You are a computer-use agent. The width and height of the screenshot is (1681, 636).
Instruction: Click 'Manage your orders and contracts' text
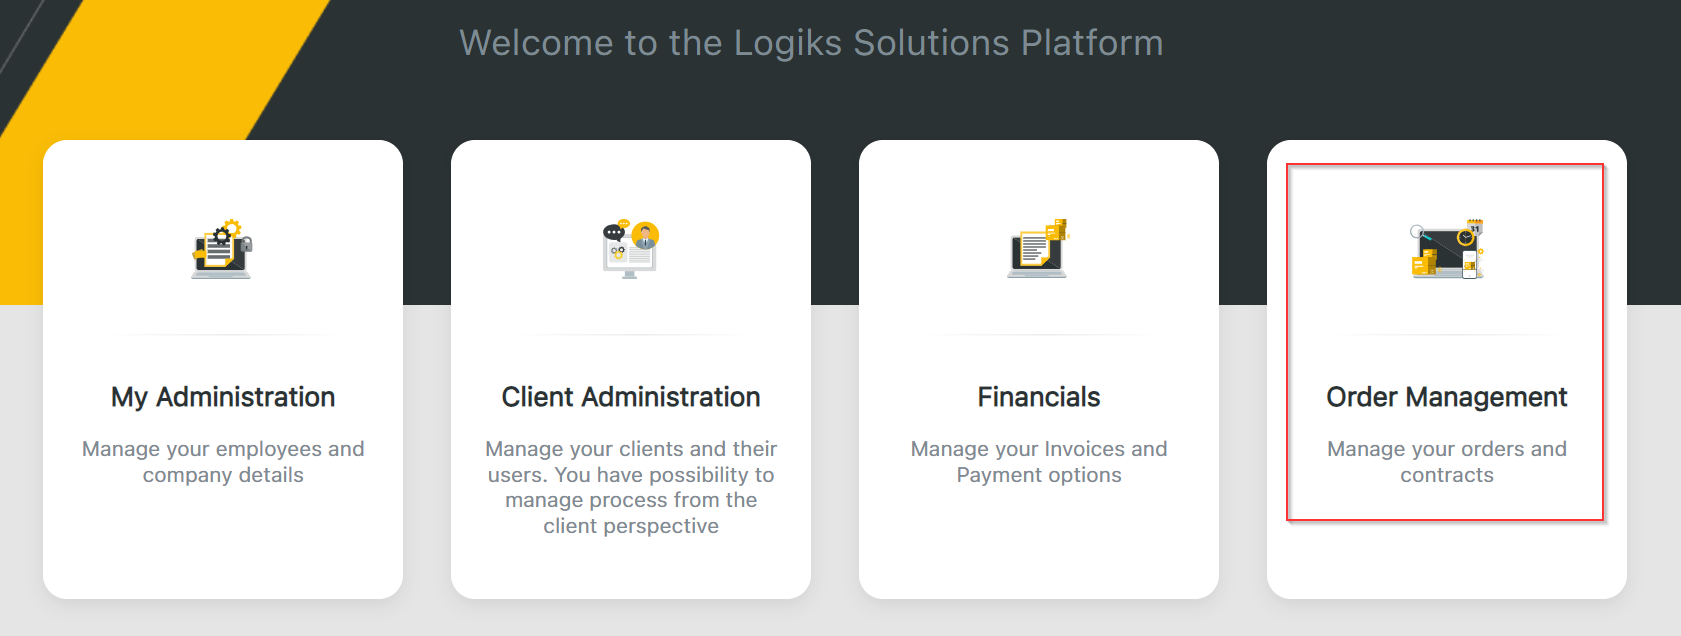1446,462
